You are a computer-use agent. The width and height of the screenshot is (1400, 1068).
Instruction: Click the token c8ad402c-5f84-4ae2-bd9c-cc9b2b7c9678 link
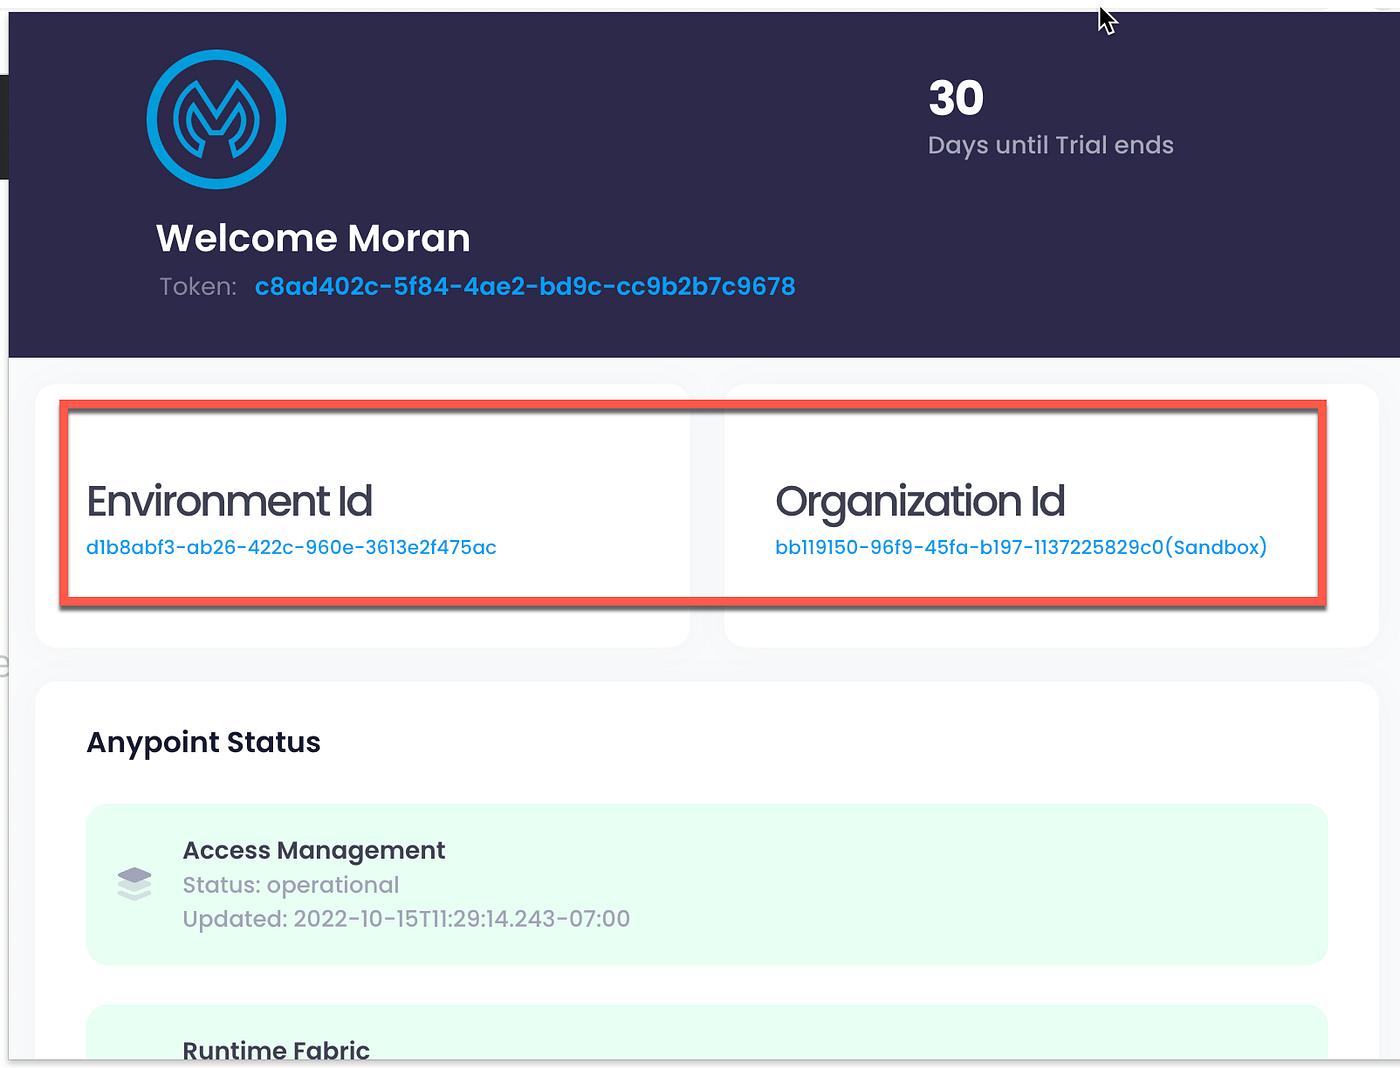click(x=525, y=287)
